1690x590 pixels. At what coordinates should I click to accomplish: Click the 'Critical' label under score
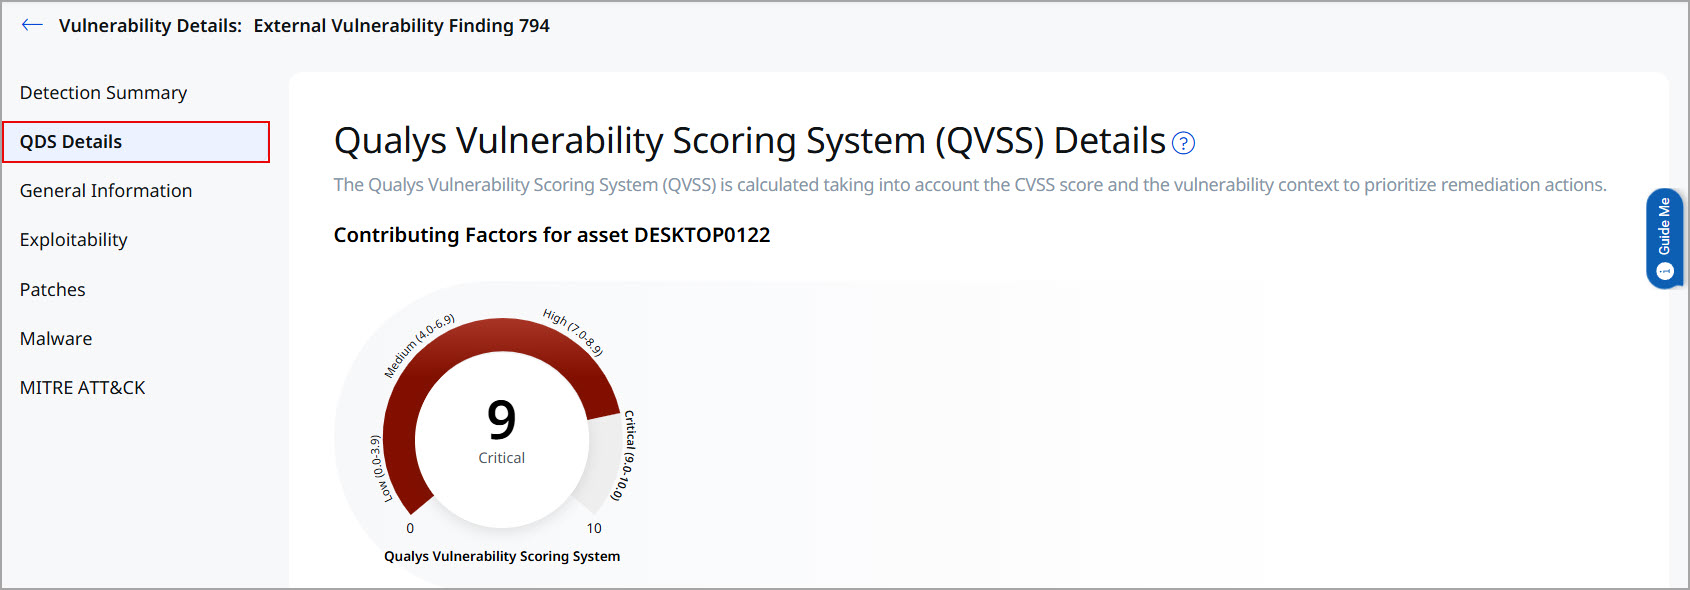point(502,458)
